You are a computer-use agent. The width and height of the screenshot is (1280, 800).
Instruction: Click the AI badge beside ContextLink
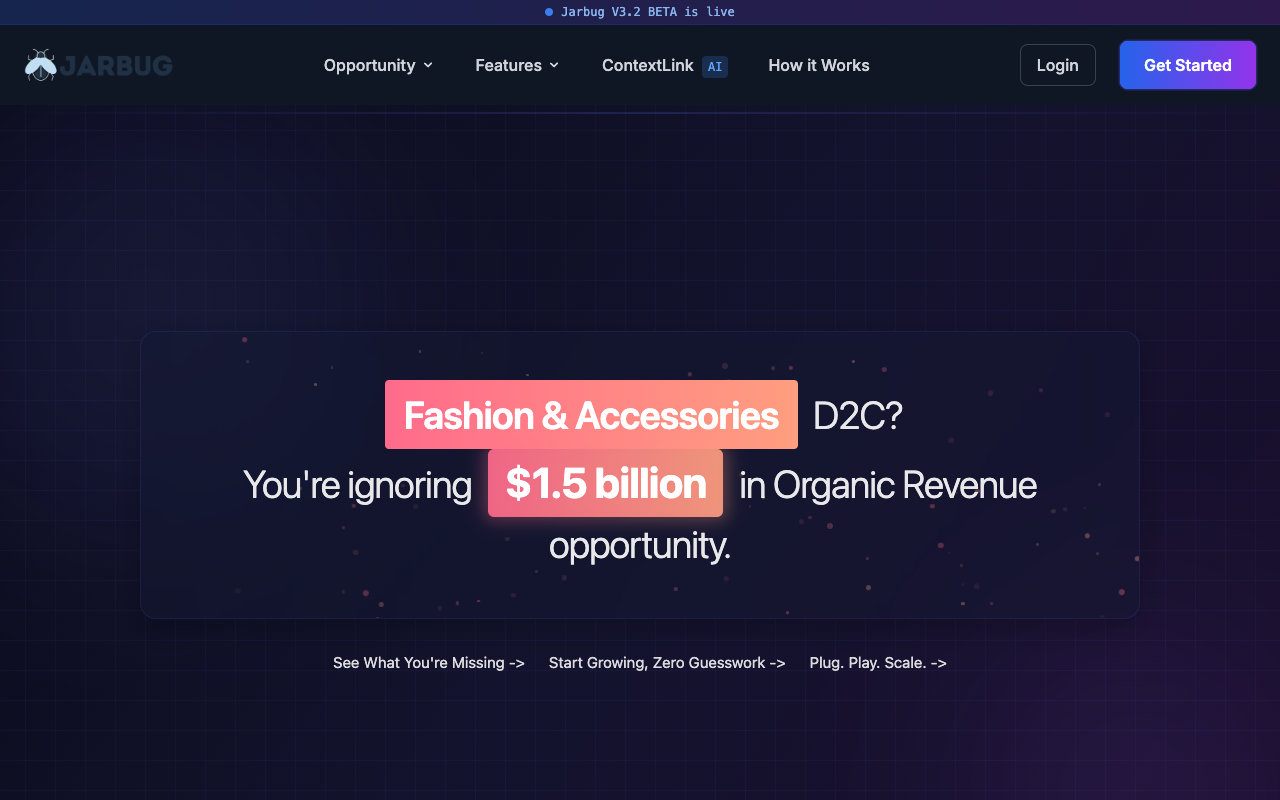(715, 66)
